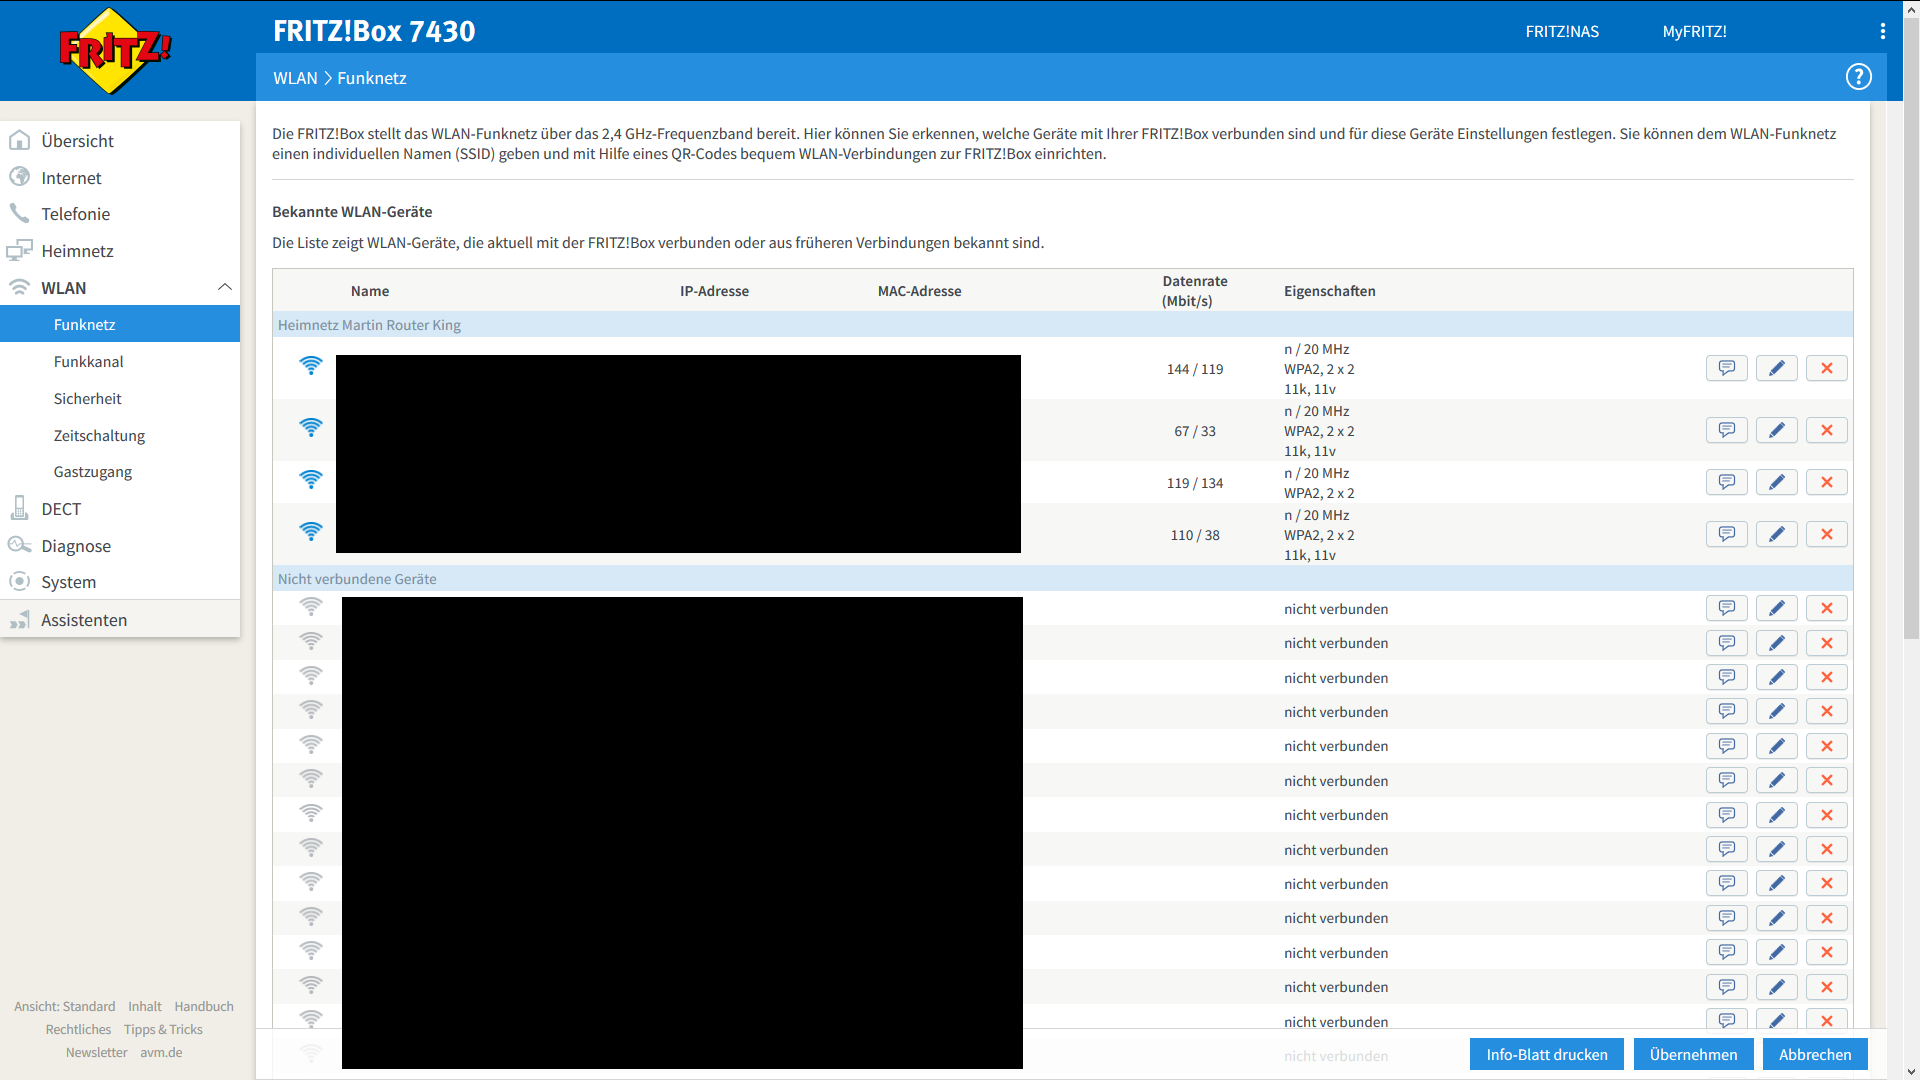Screen dimensions: 1920x1080
Task: Click the Datenrate column header
Action: coord(1195,290)
